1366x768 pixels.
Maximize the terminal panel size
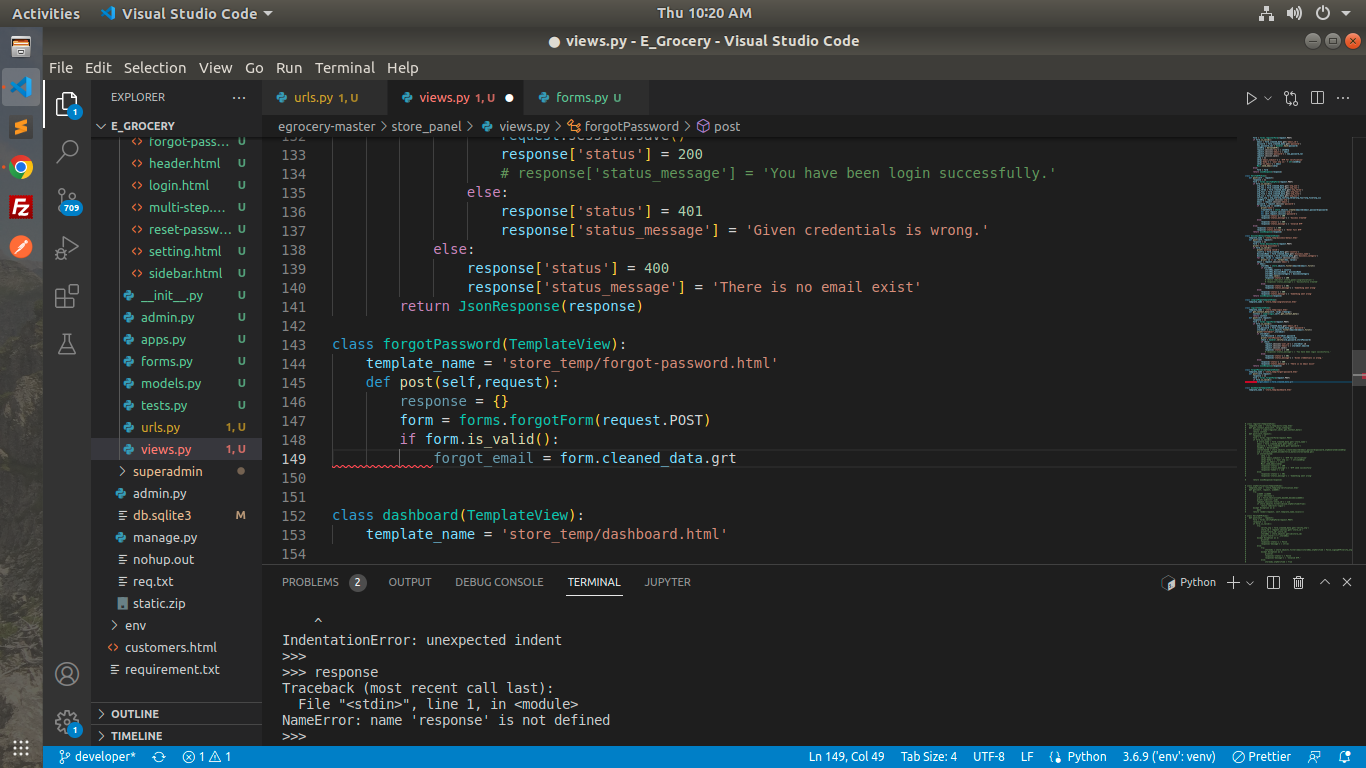pyautogui.click(x=1324, y=582)
